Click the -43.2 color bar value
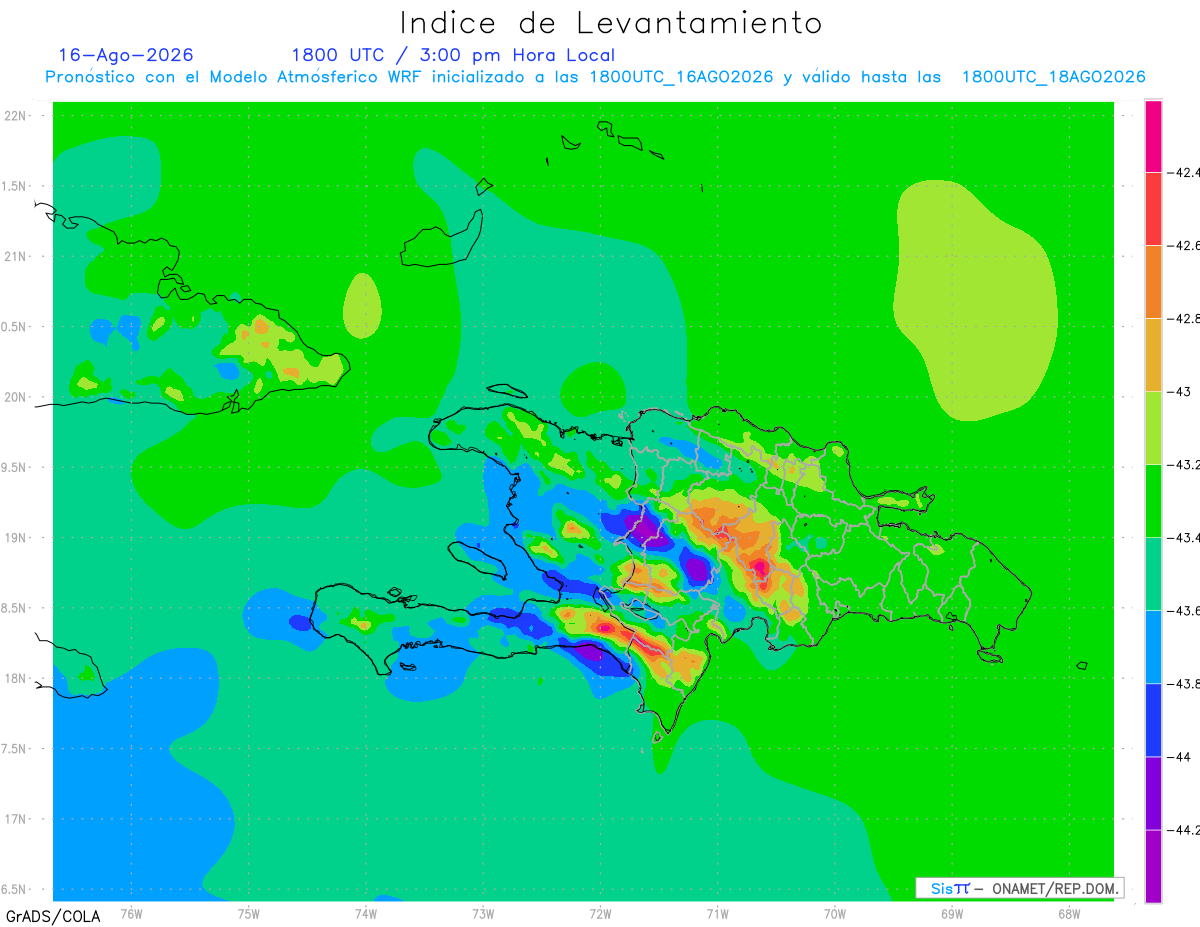Image resolution: width=1200 pixels, height=927 pixels. 1184,465
